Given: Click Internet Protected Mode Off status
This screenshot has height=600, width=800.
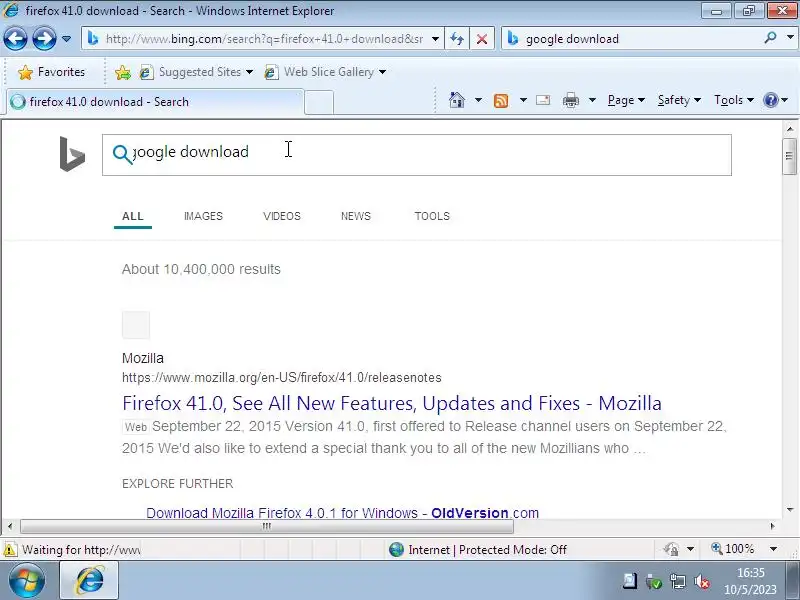Looking at the screenshot, I should [478, 549].
